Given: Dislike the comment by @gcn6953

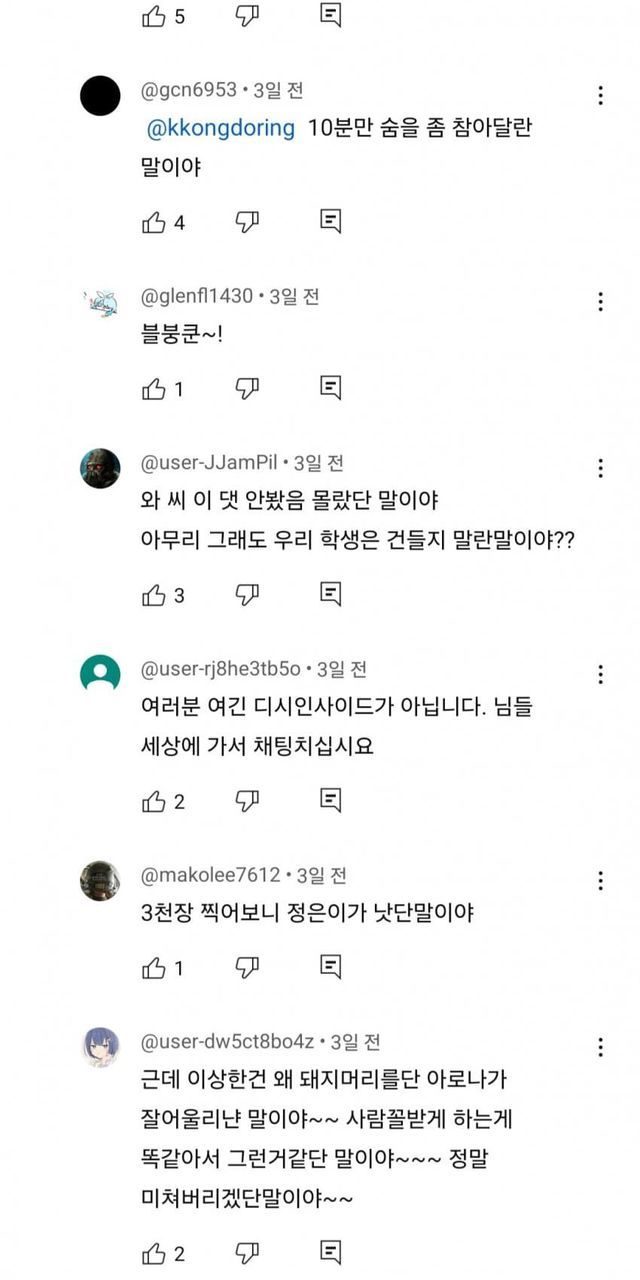Looking at the screenshot, I should [247, 222].
